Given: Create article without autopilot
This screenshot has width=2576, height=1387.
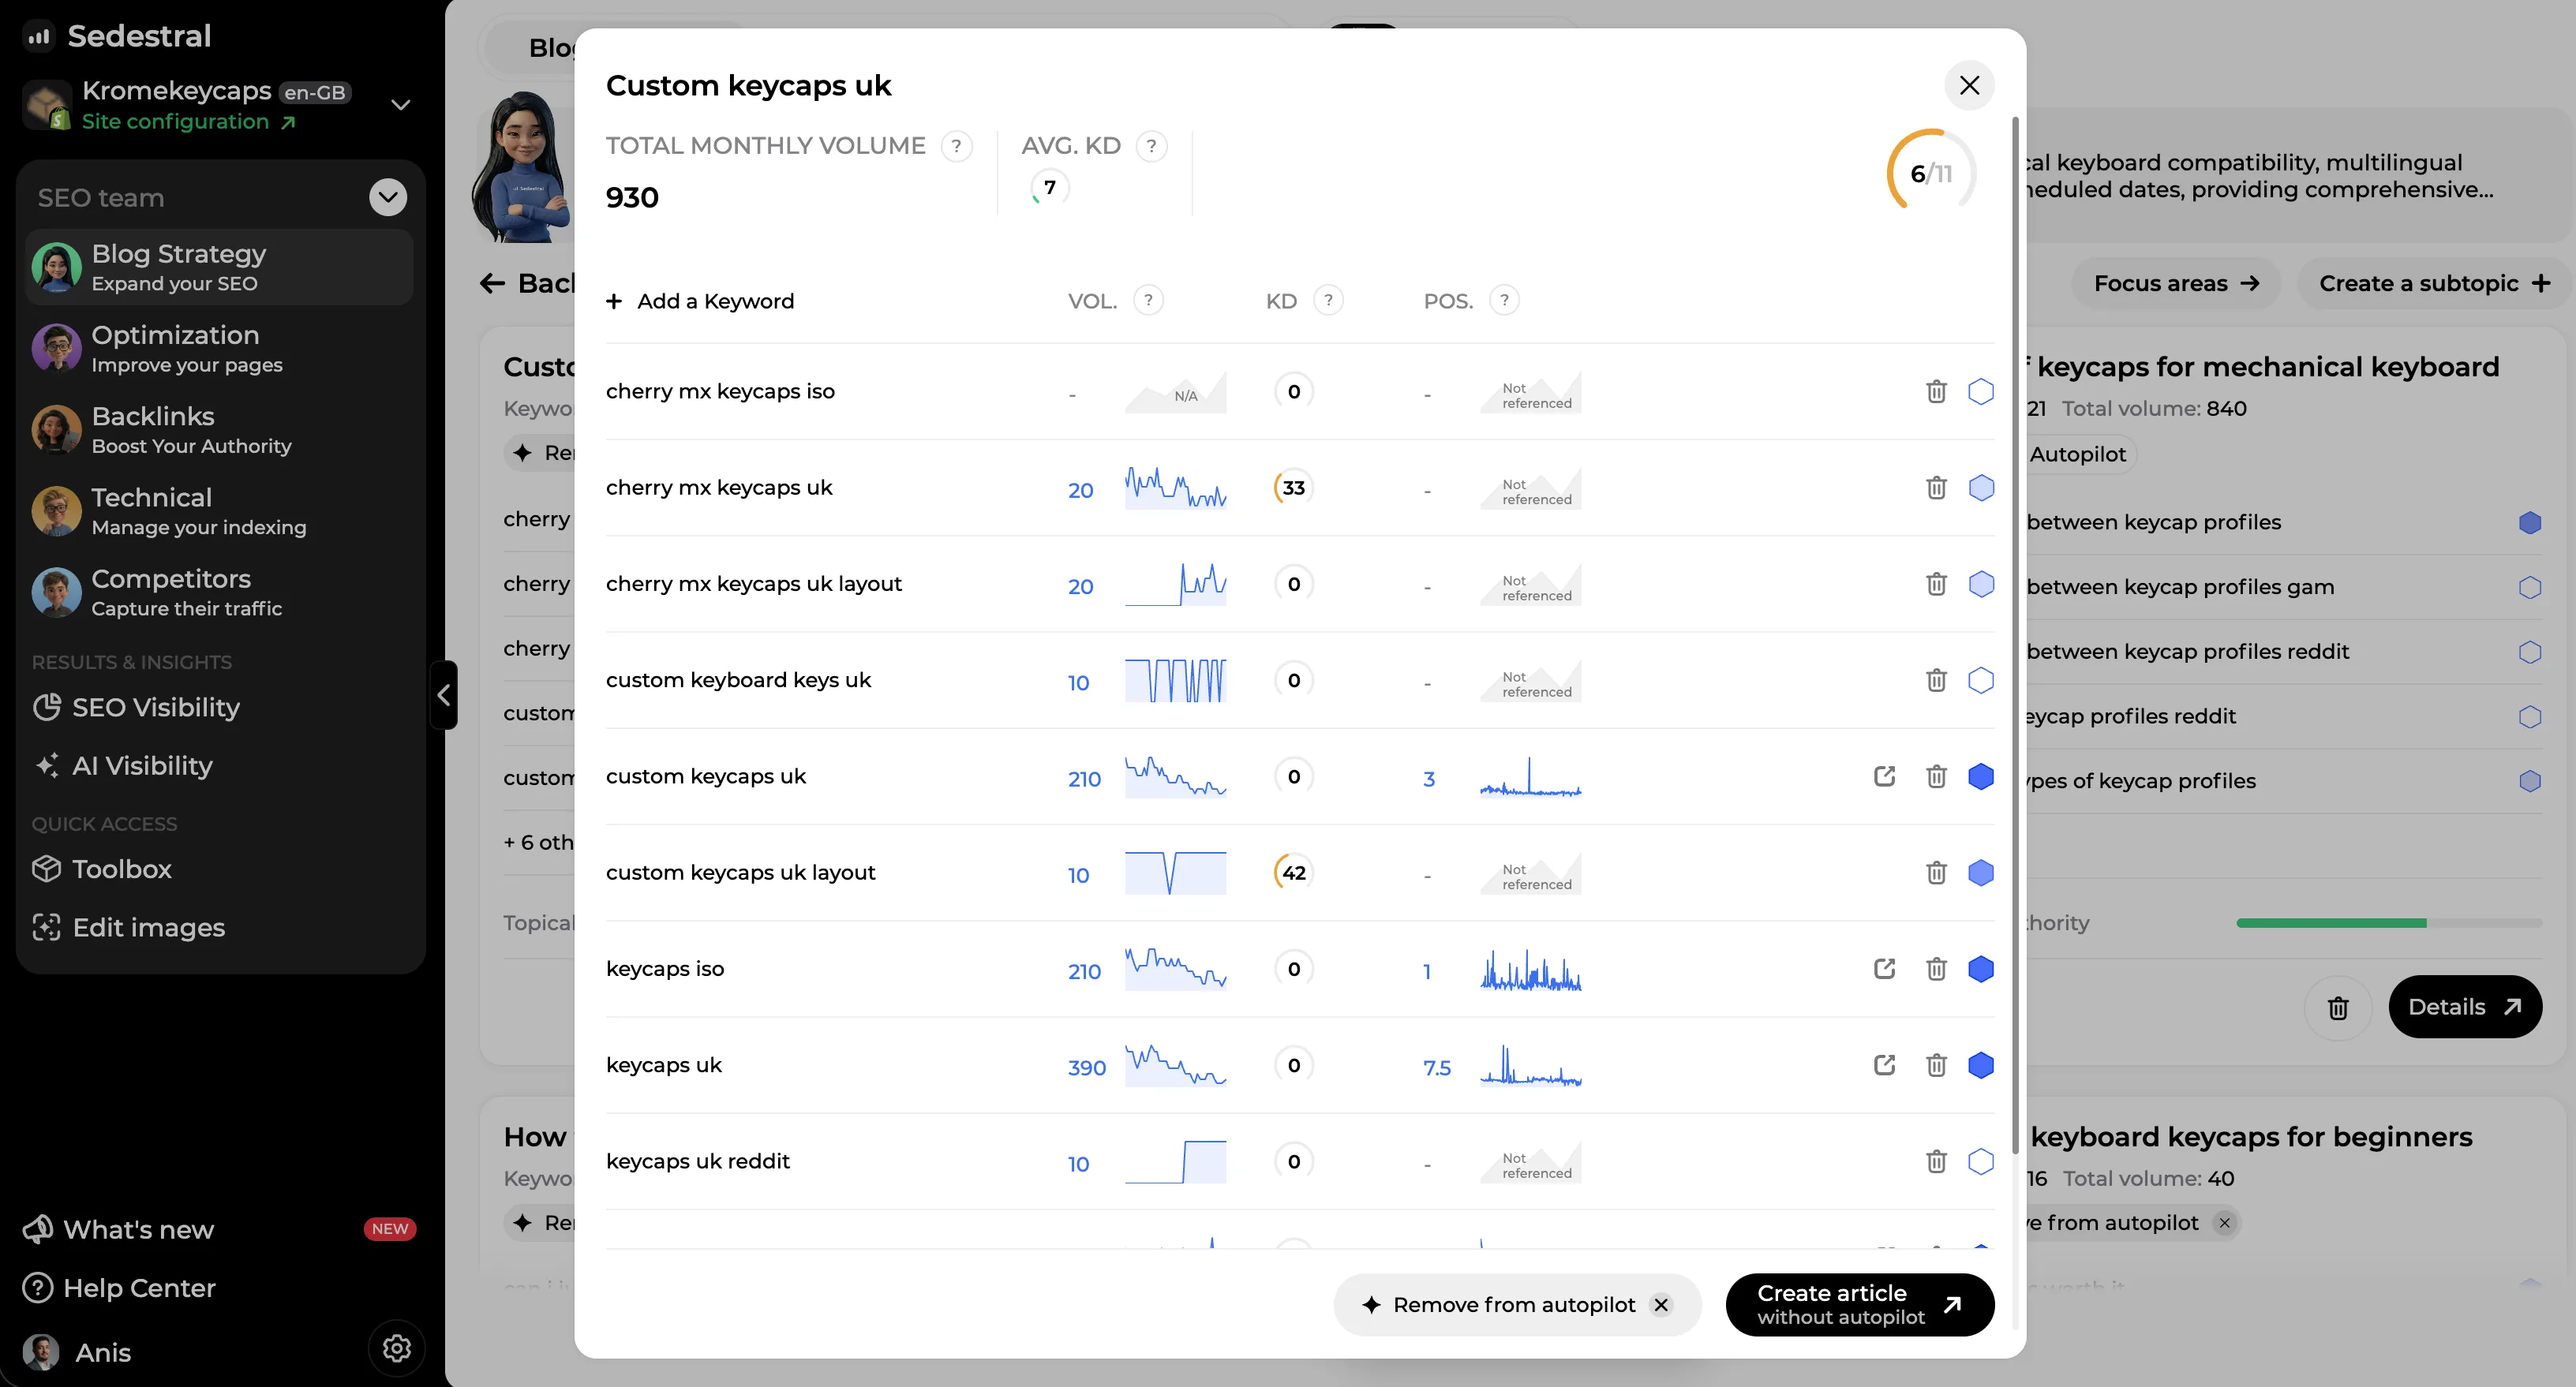Looking at the screenshot, I should click(x=1860, y=1305).
